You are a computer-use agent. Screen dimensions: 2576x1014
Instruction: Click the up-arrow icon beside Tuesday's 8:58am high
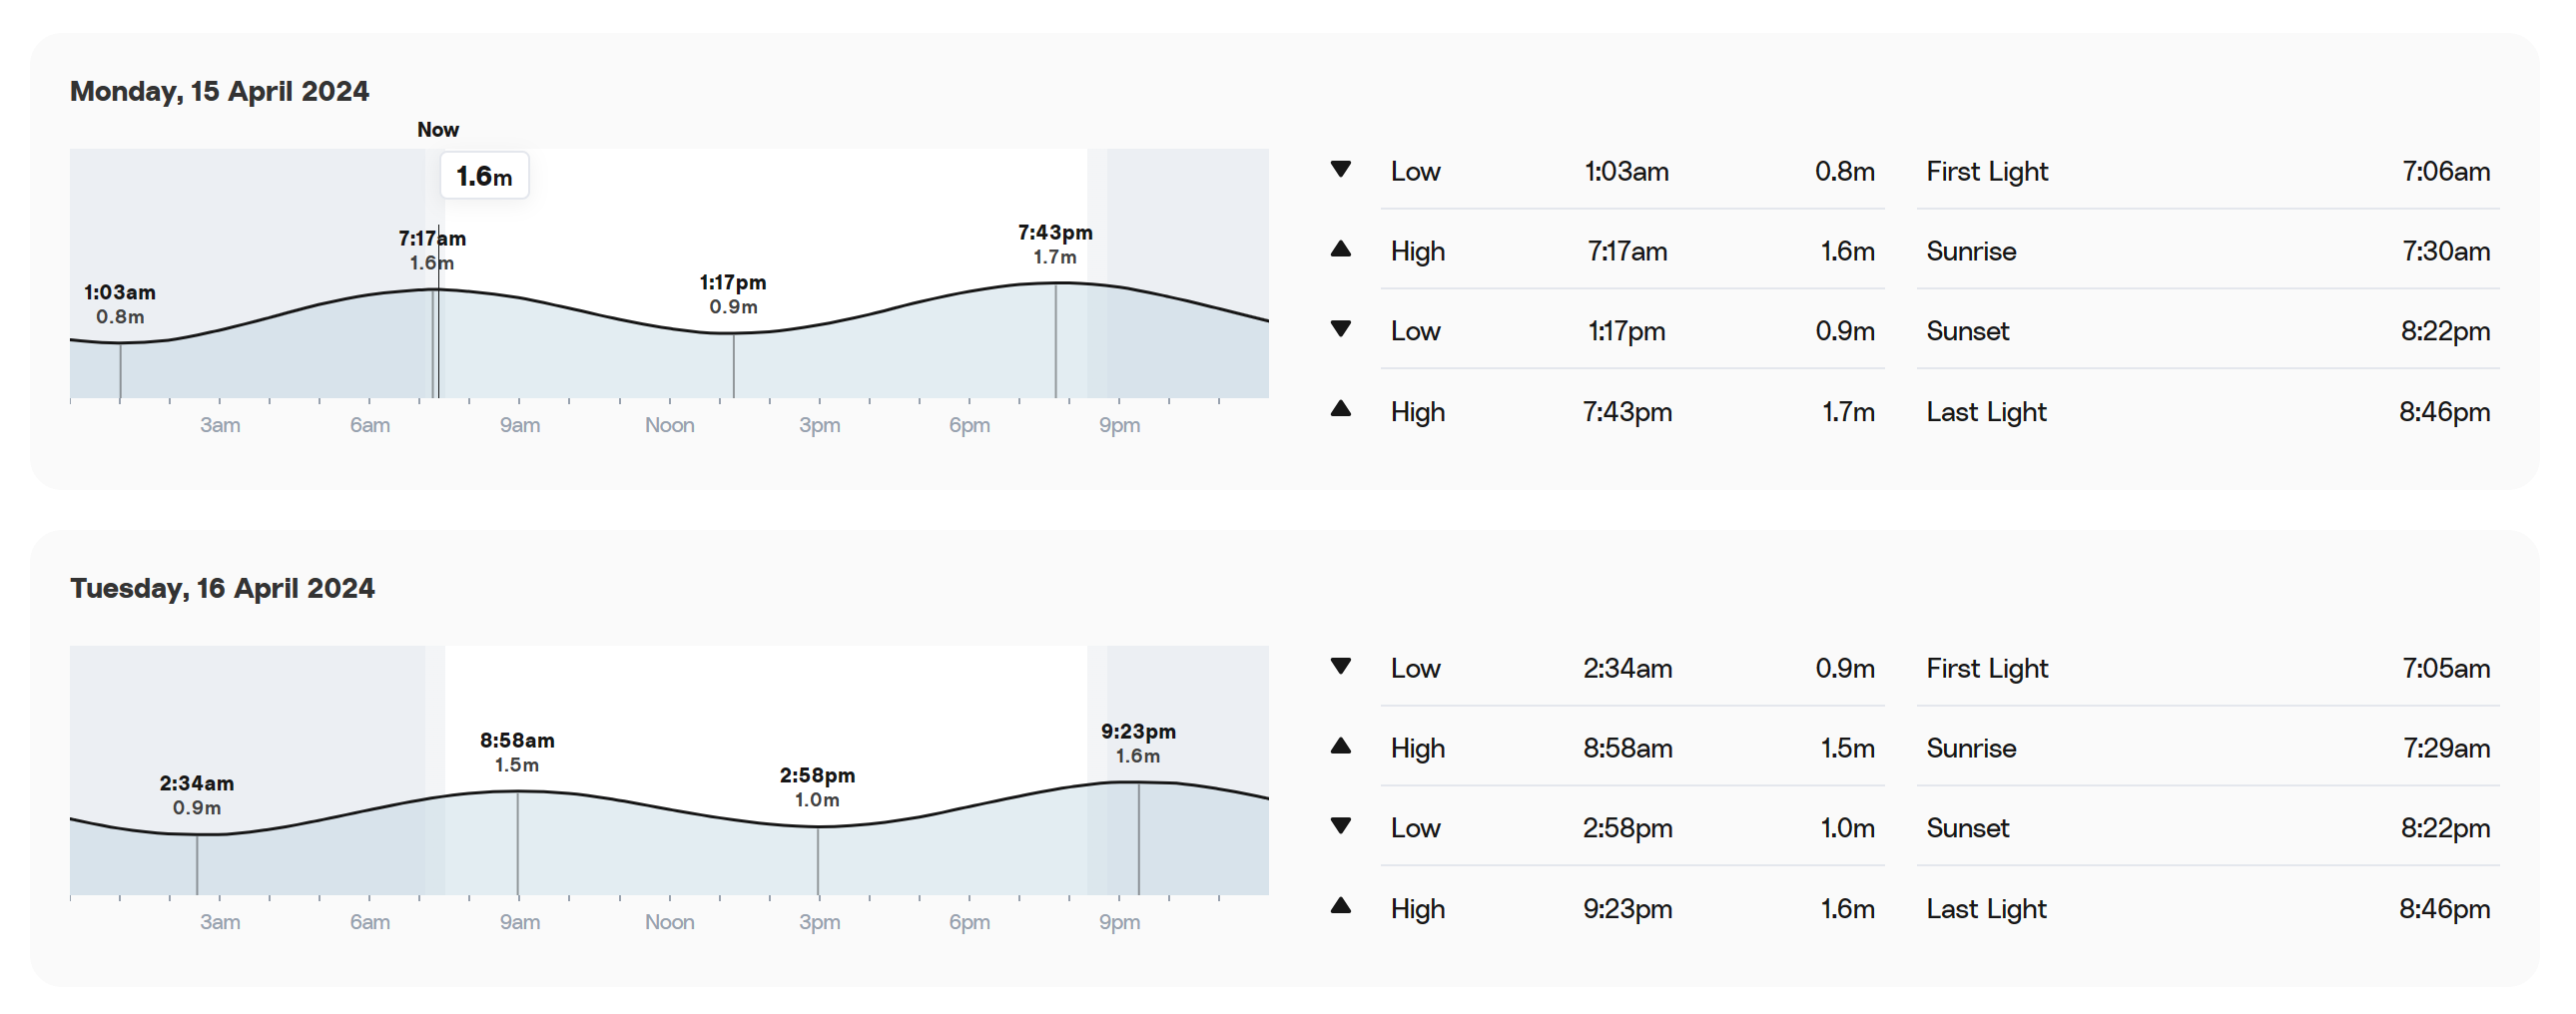(1341, 746)
